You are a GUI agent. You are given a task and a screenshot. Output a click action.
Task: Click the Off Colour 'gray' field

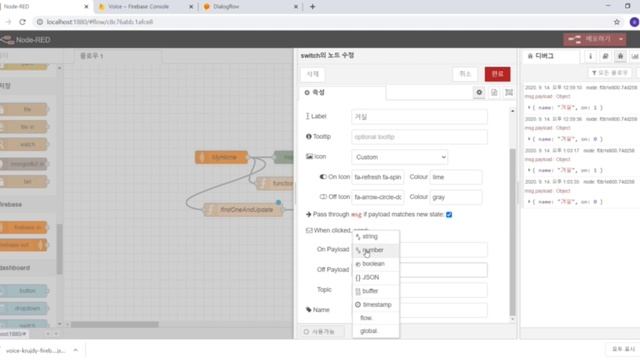[x=456, y=197]
